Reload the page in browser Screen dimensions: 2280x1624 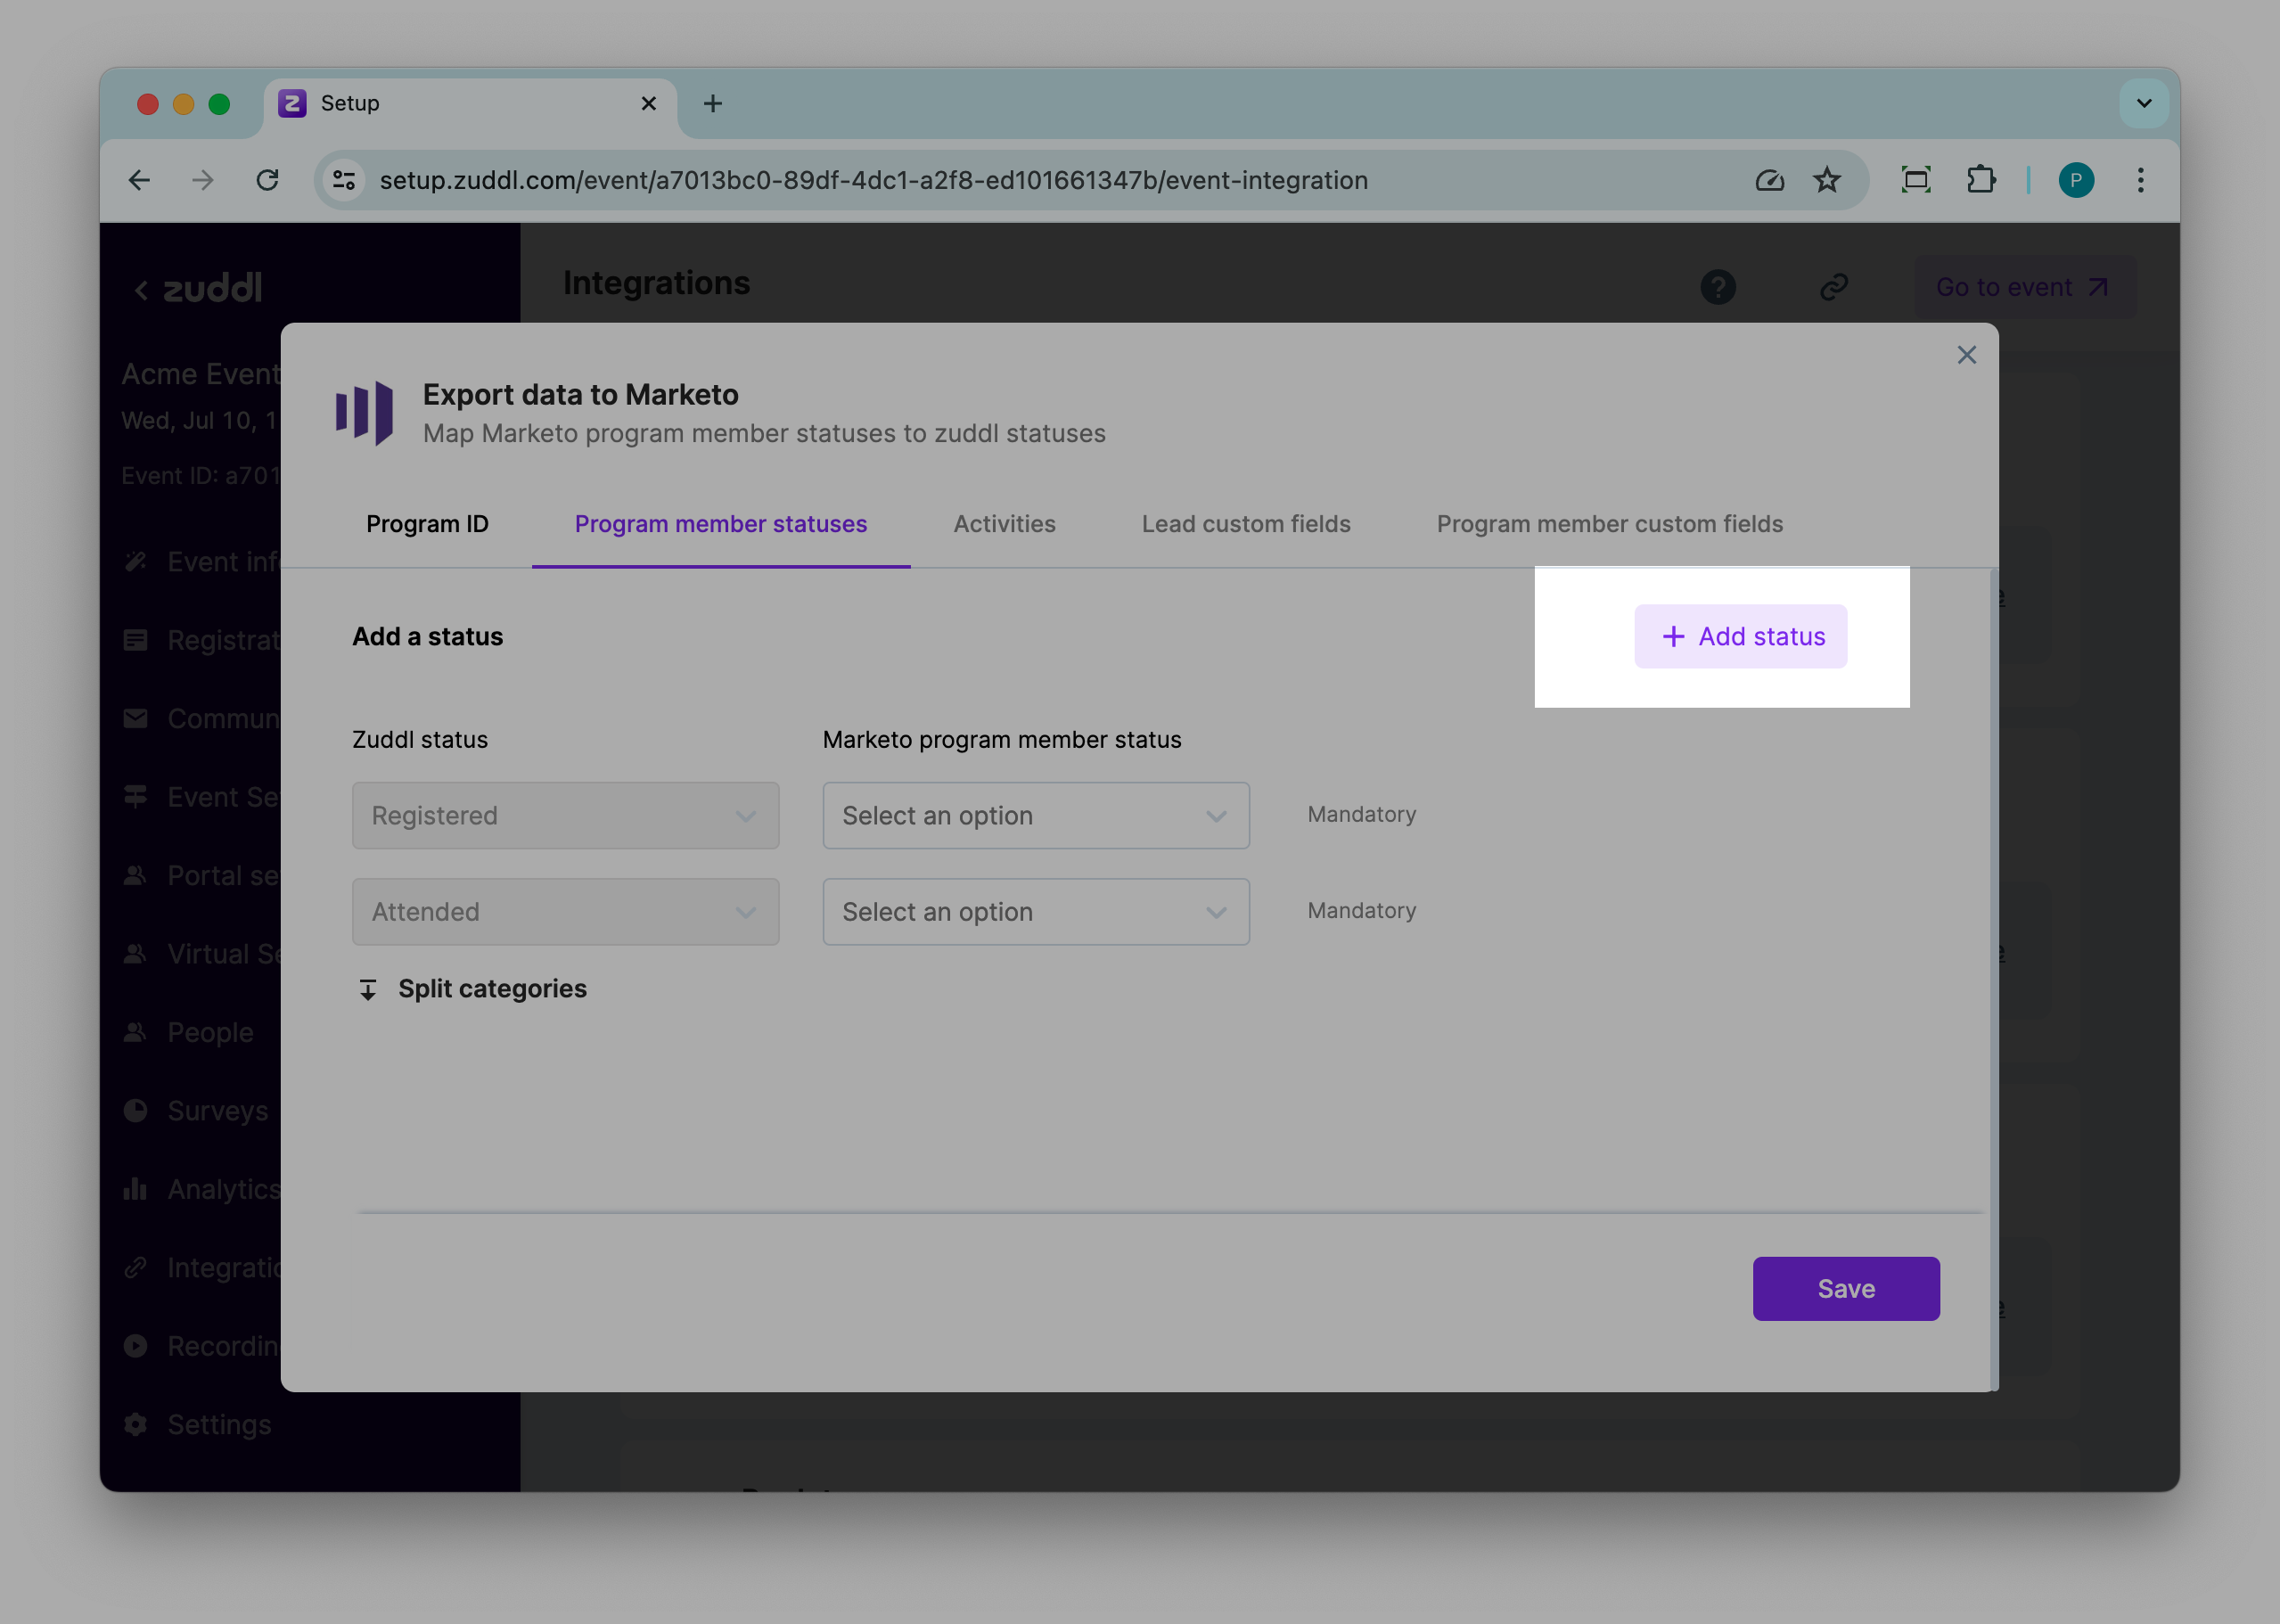coord(267,180)
